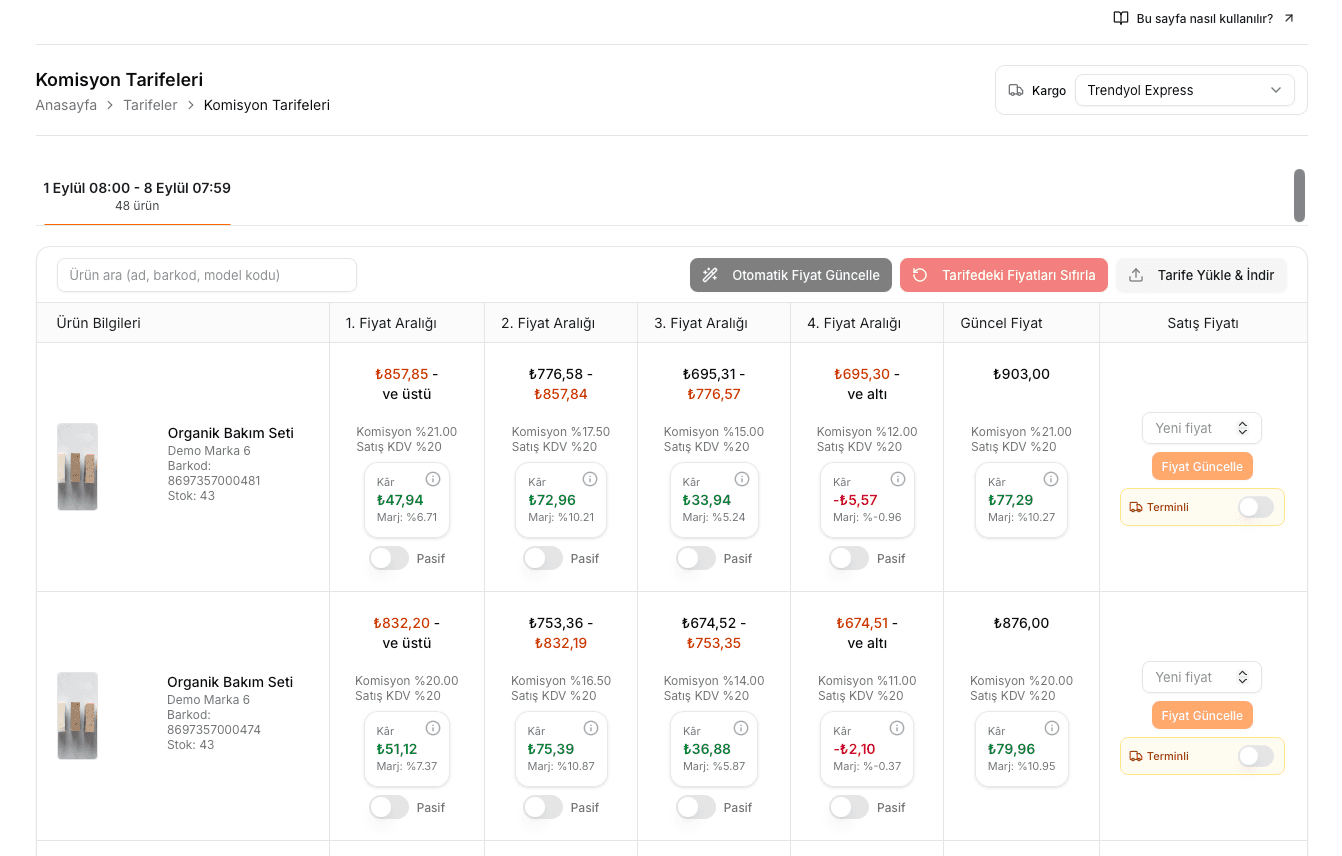
Task: Enable the Pasif toggle under ₺47,94 profit
Action: pyautogui.click(x=389, y=558)
